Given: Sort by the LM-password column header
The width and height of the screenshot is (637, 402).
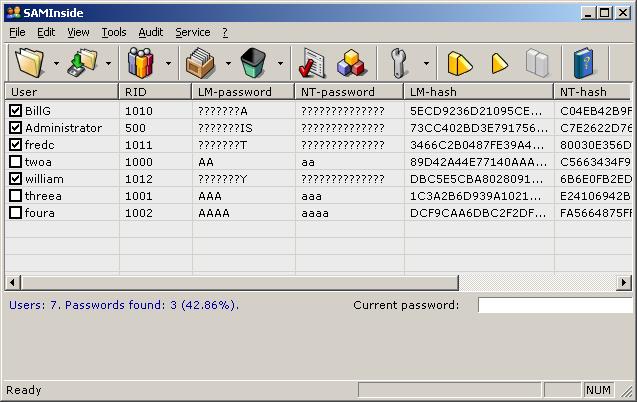Looking at the screenshot, I should point(243,92).
